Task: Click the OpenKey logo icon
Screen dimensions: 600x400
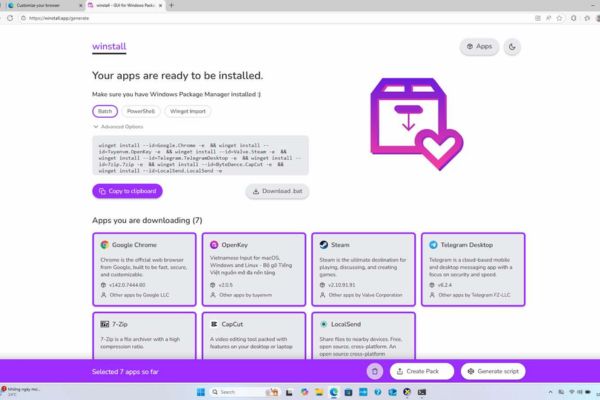Action: click(214, 245)
